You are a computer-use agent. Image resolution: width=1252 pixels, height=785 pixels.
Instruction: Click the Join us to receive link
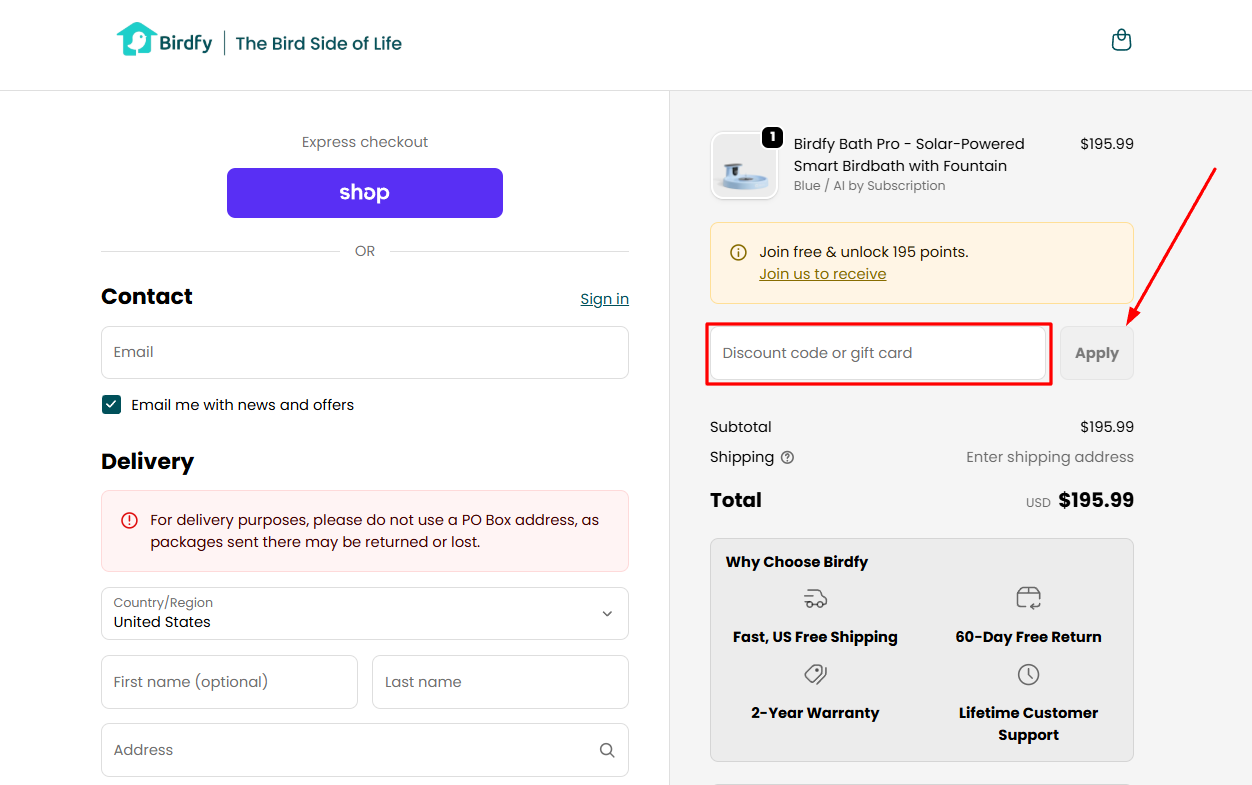pos(822,274)
